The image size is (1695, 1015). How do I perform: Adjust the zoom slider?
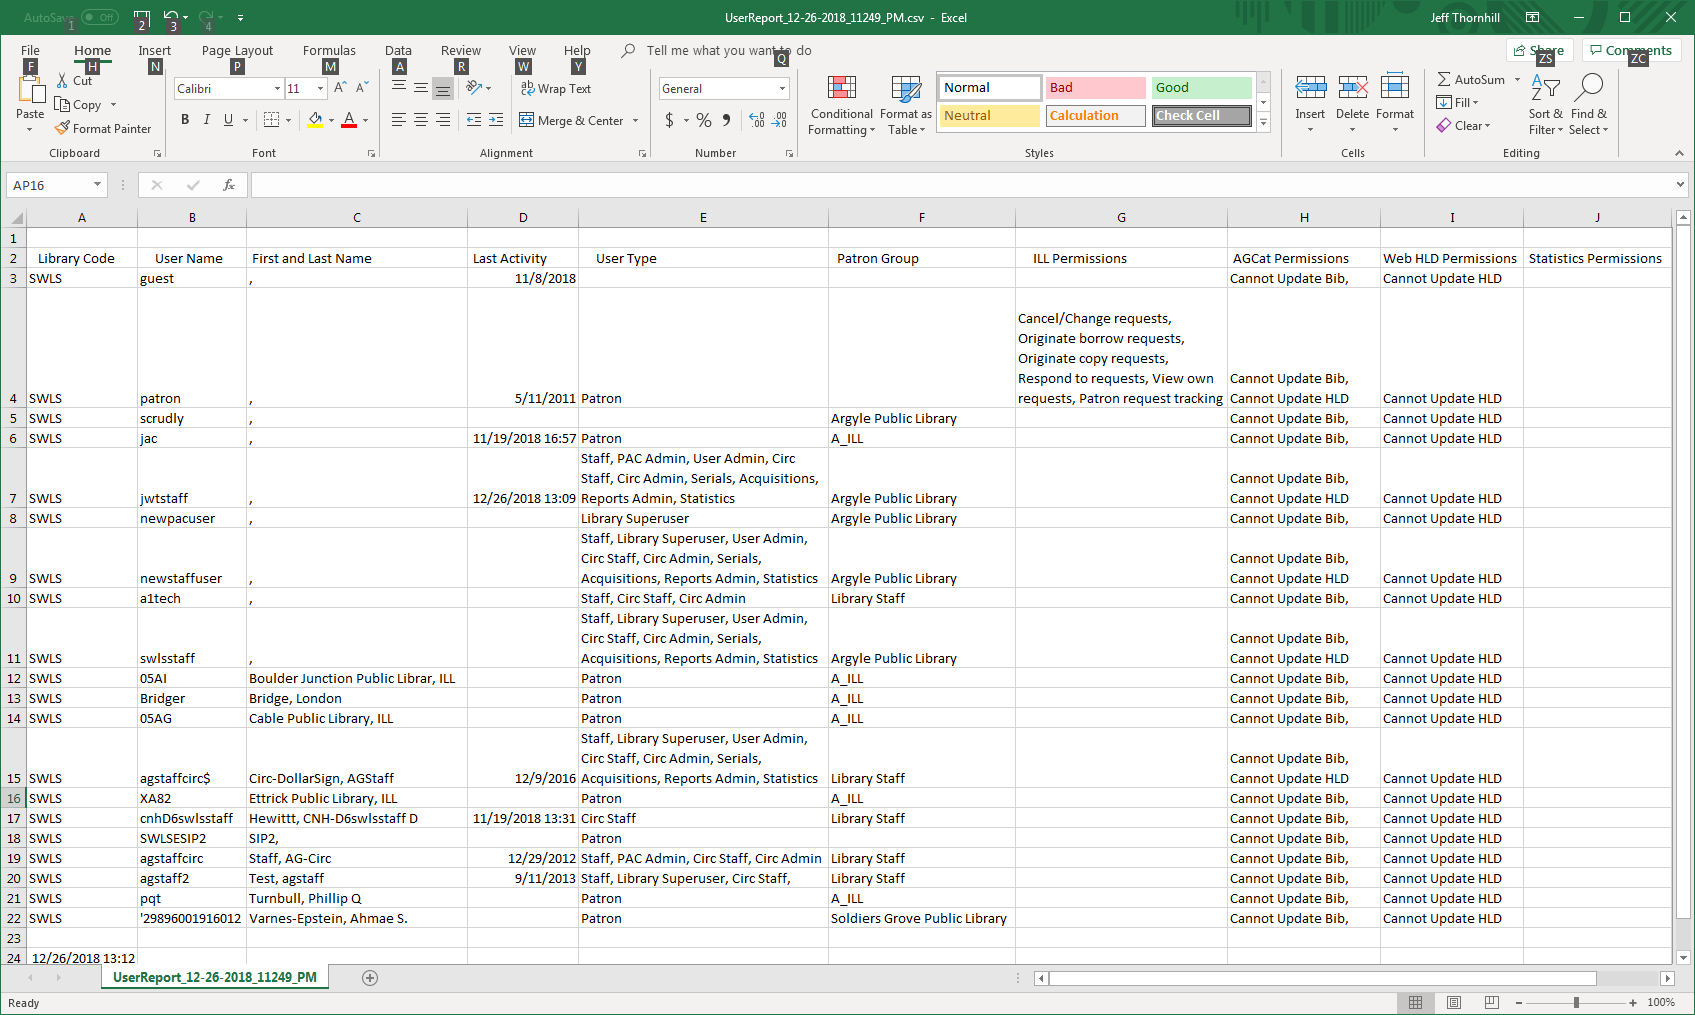[x=1576, y=1002]
